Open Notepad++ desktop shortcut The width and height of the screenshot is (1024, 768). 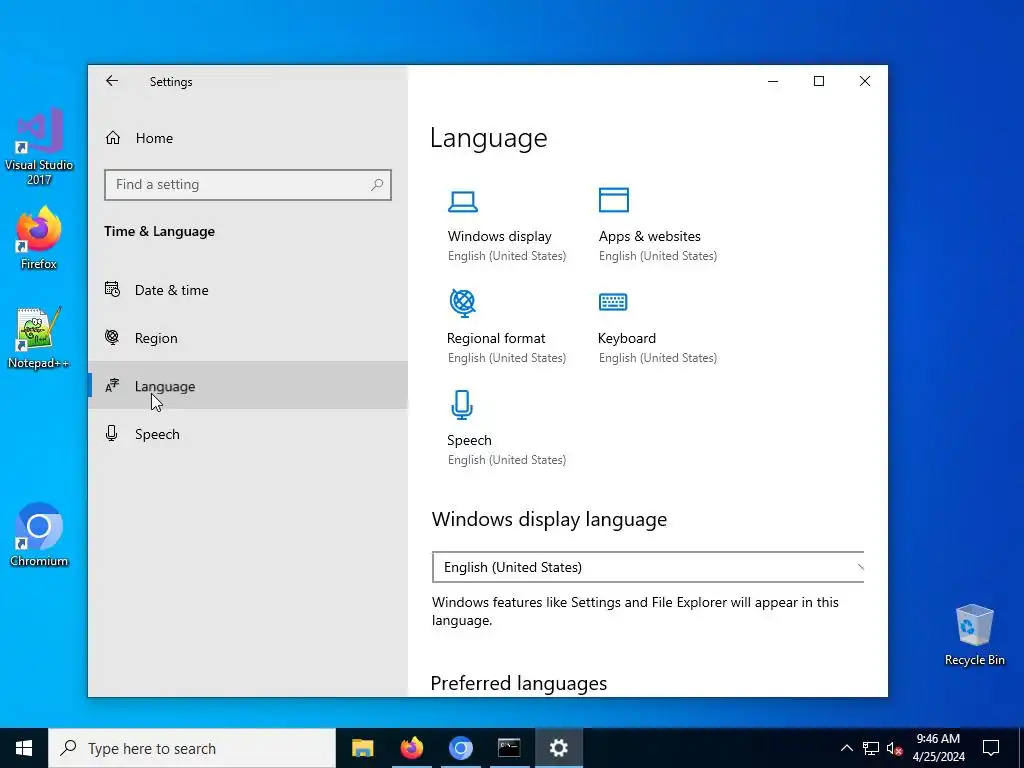(39, 338)
